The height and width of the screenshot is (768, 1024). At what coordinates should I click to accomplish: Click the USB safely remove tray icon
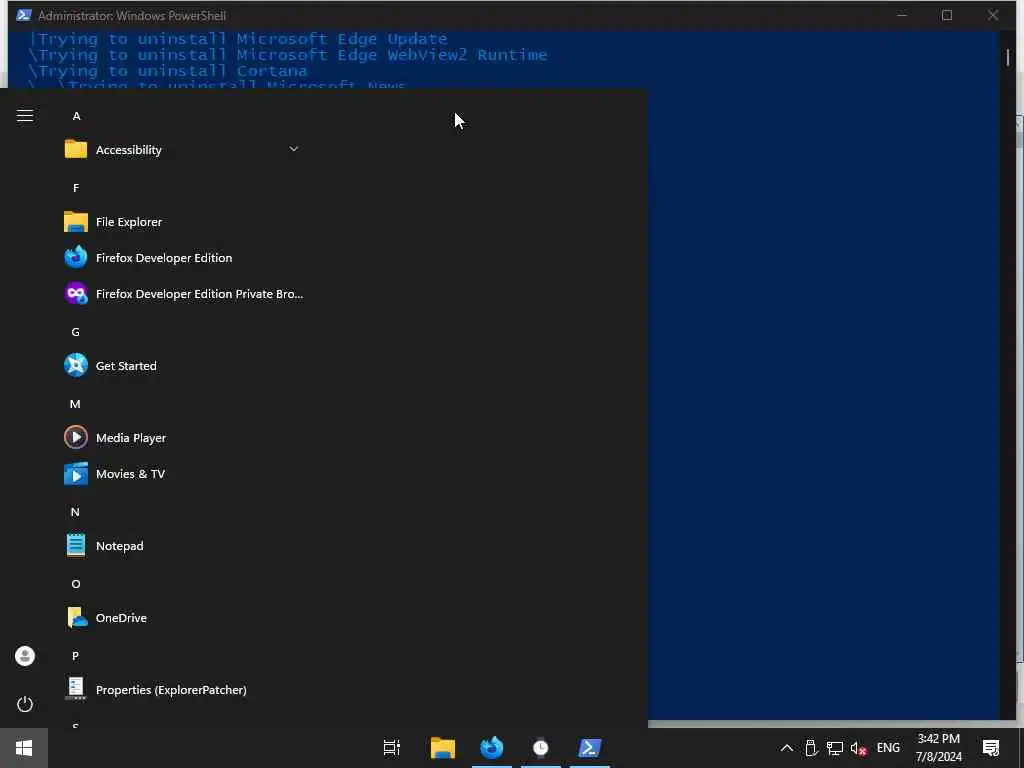(811, 748)
